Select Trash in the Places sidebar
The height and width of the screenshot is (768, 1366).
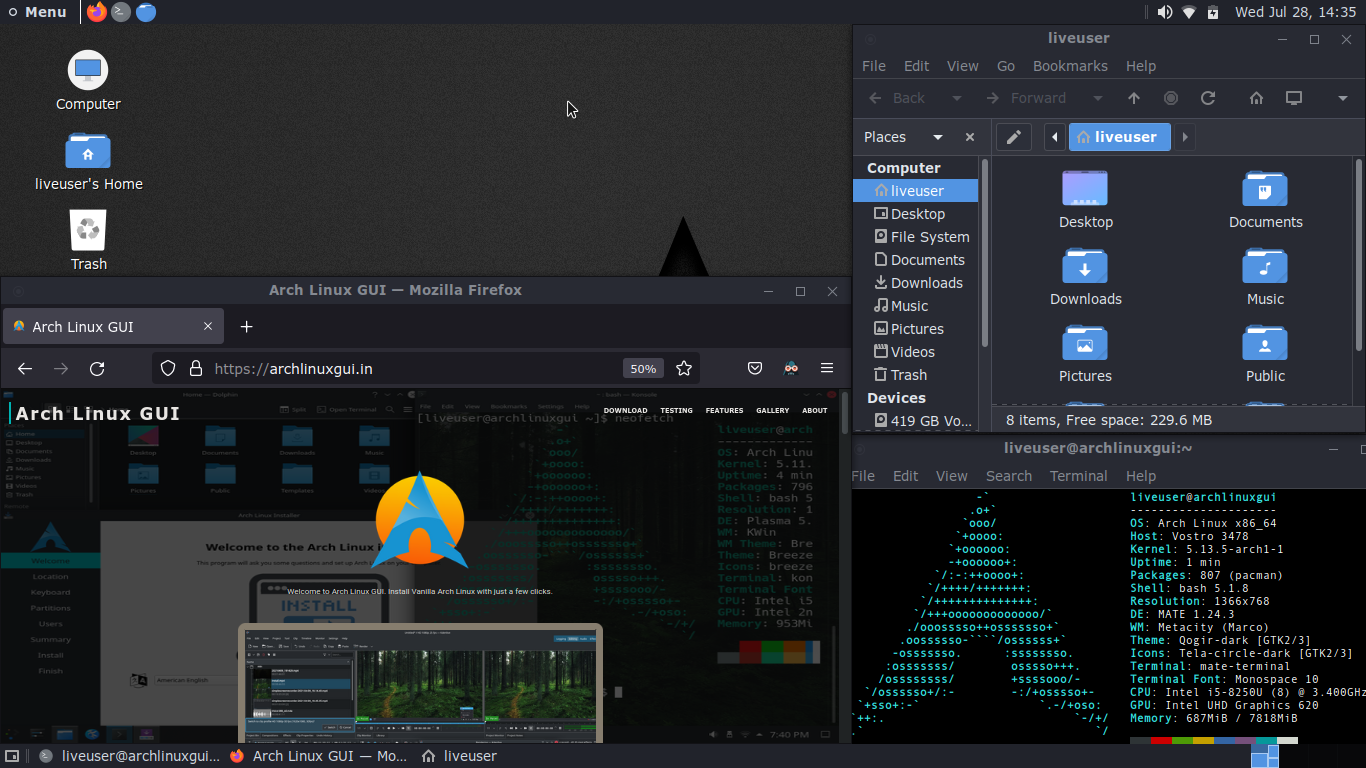(x=915, y=375)
